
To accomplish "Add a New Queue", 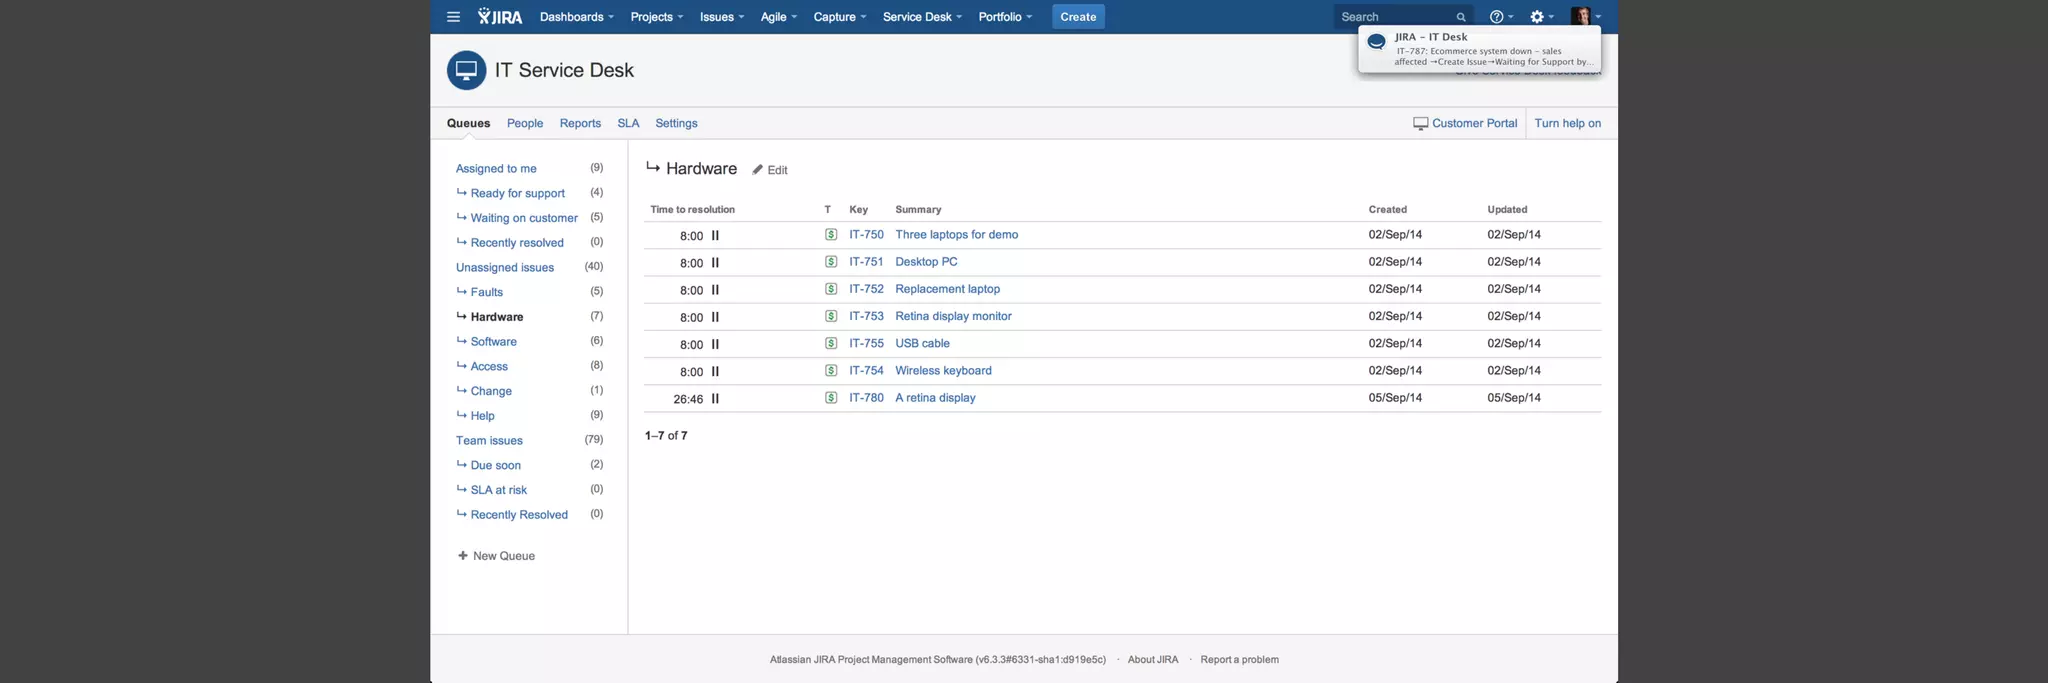I will 502,556.
